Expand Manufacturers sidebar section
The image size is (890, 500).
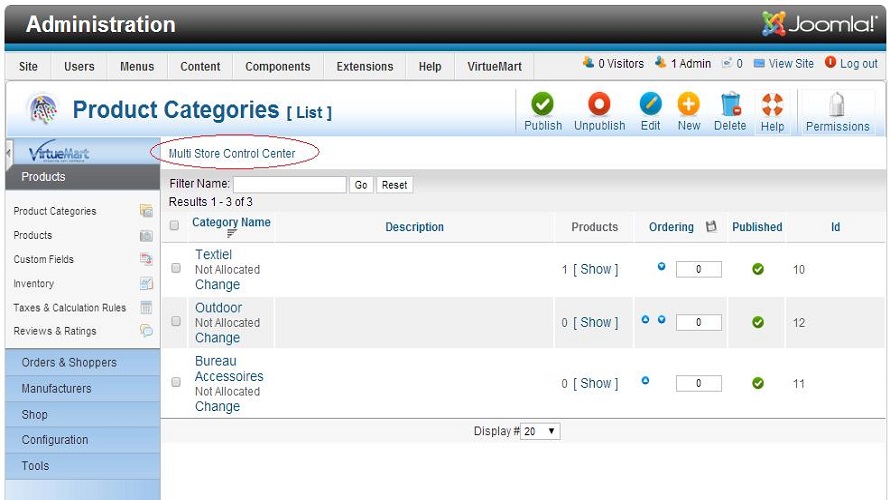pos(83,388)
